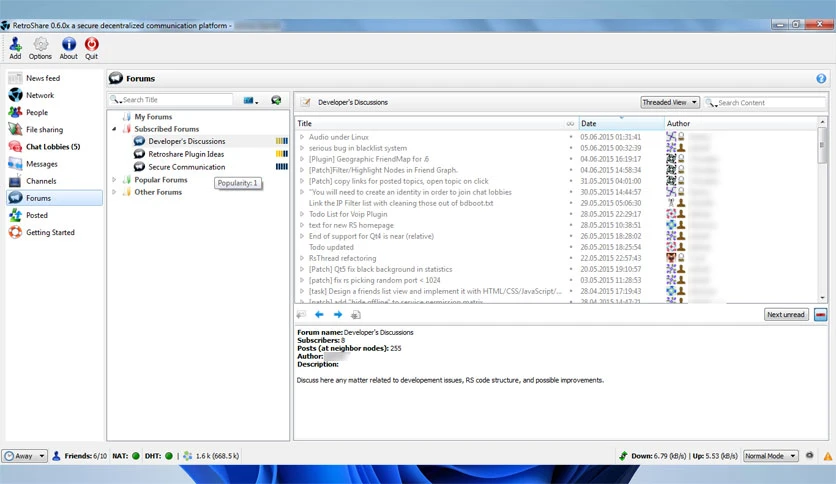The height and width of the screenshot is (484, 836).
Task: Click the create new forum icon
Action: pos(276,100)
